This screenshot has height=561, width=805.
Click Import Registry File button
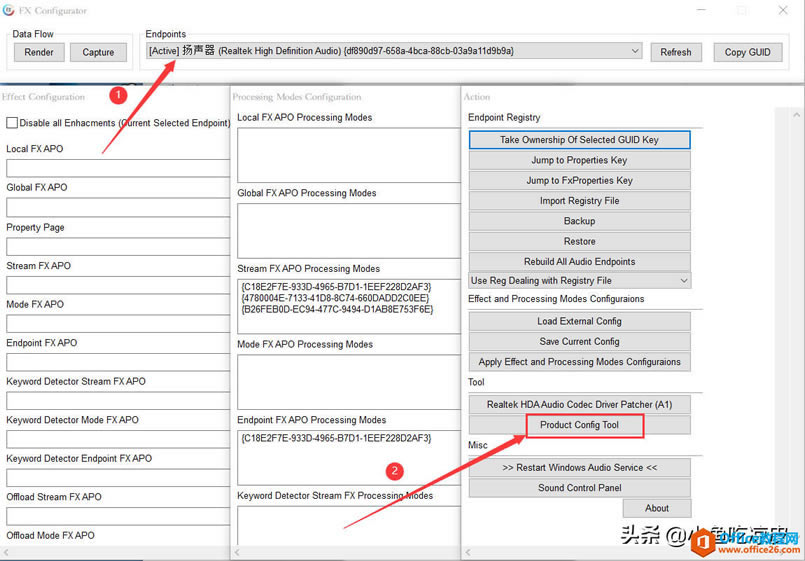coord(579,201)
